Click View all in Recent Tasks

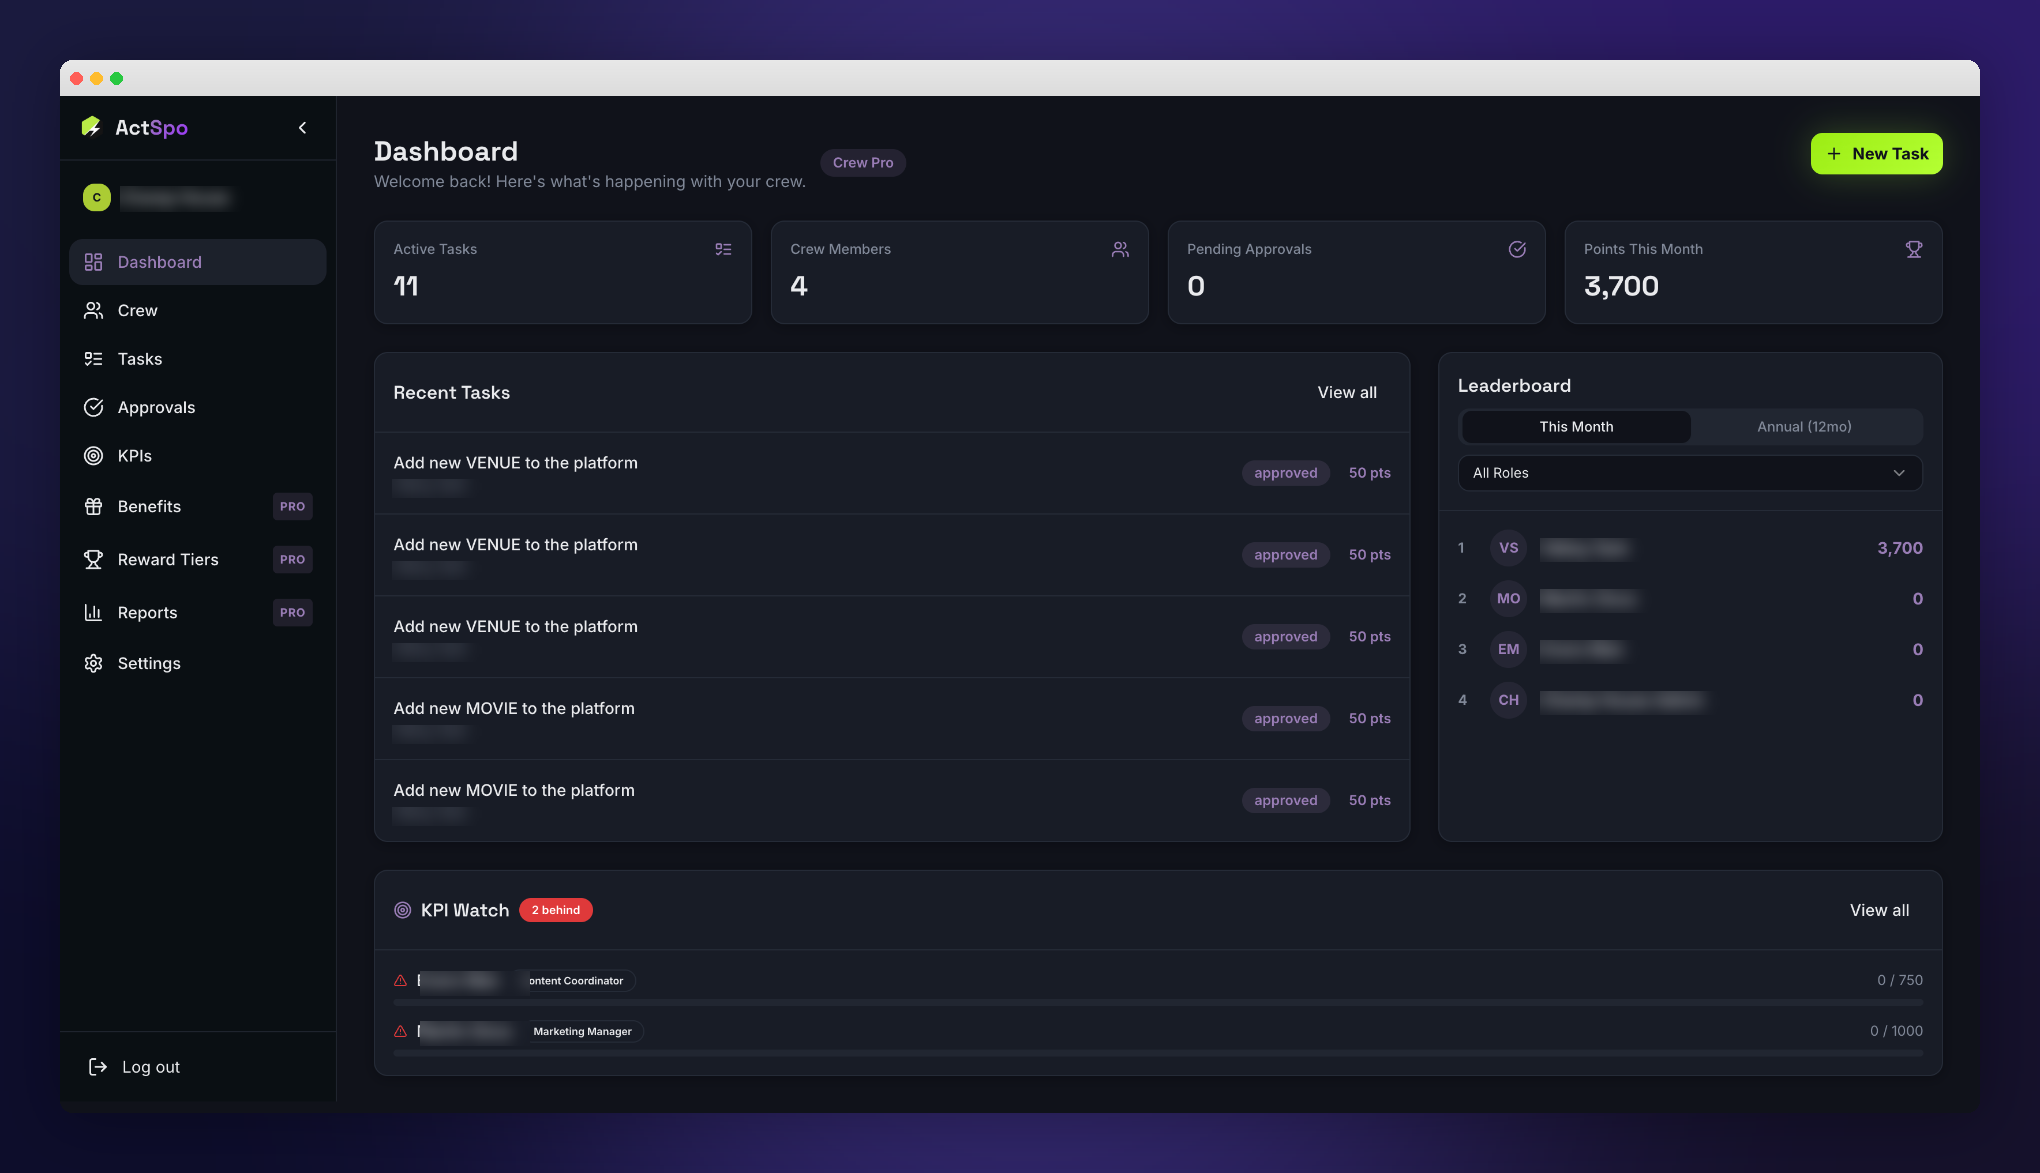pos(1346,392)
